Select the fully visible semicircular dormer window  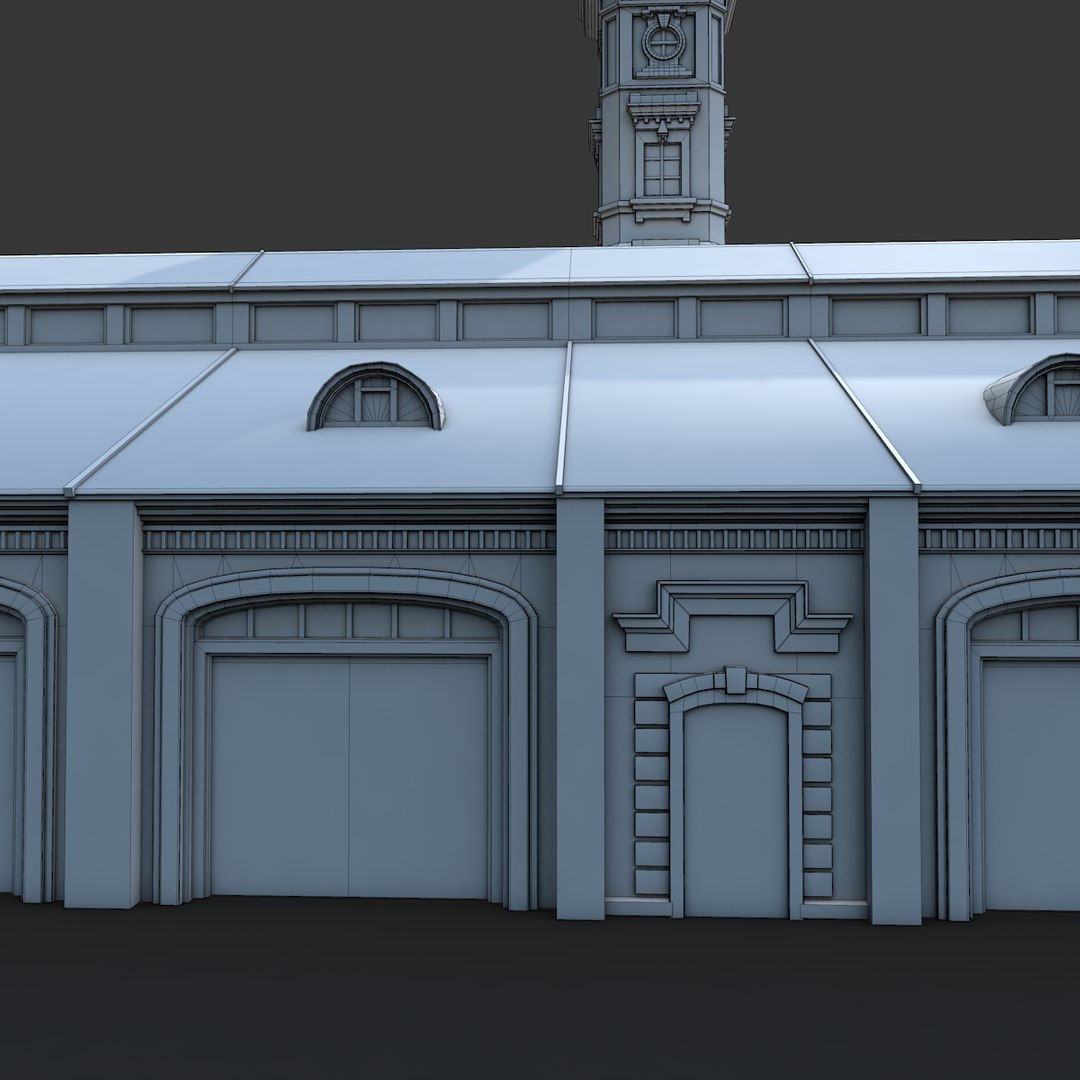coord(375,397)
